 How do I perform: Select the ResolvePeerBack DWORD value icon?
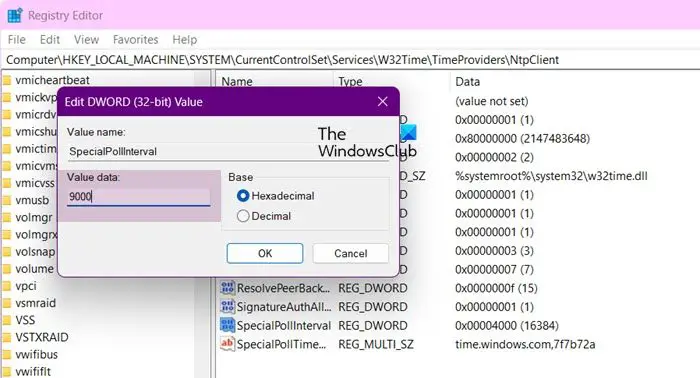pyautogui.click(x=227, y=288)
